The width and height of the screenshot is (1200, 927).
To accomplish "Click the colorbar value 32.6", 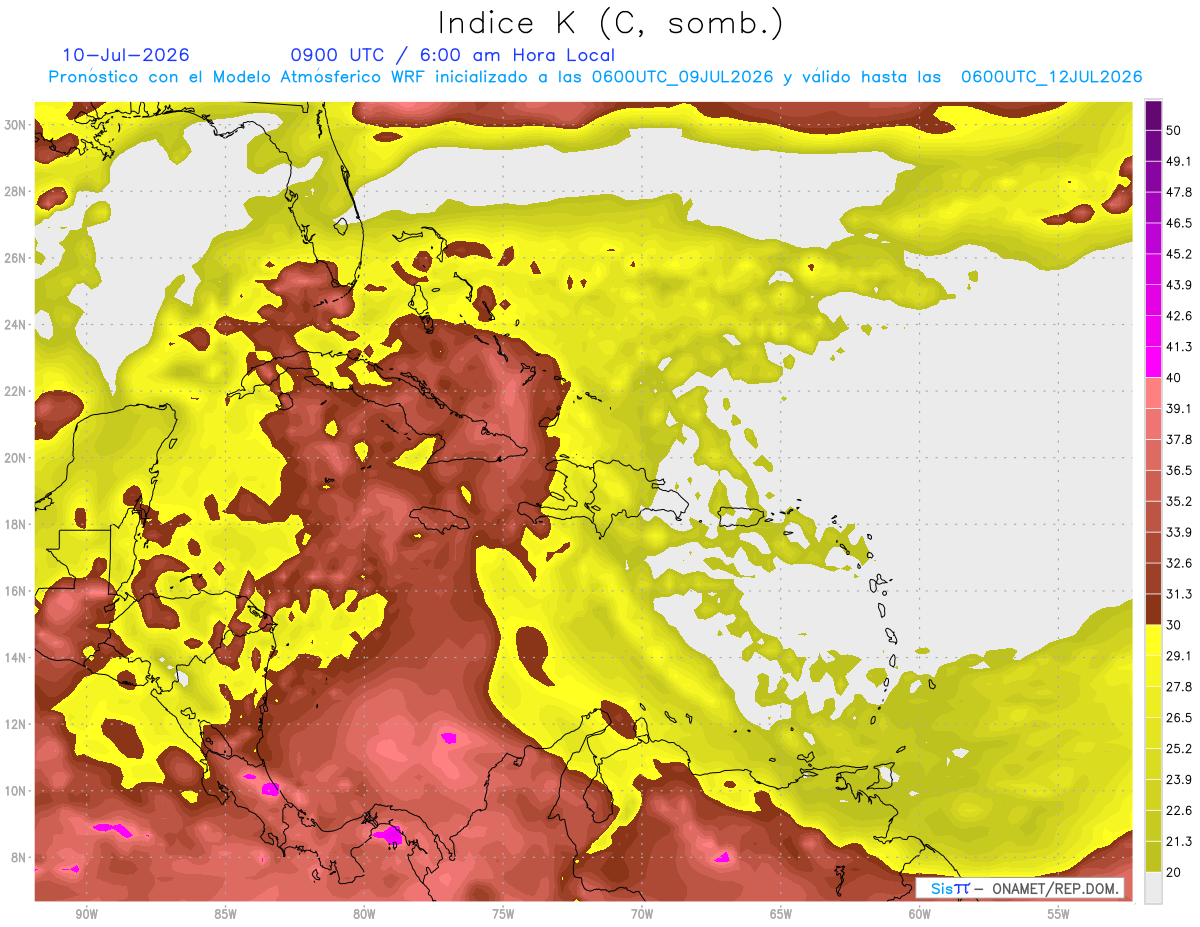I will 1179,563.
